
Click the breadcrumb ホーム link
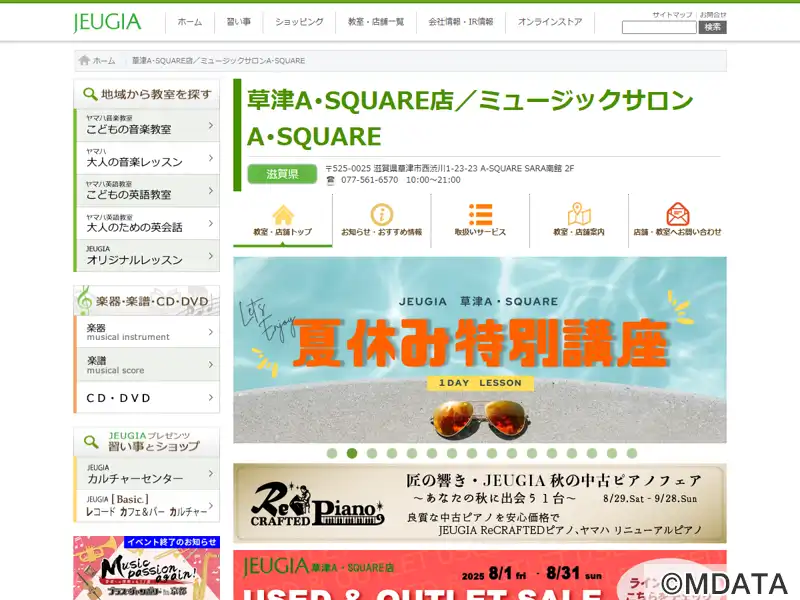[104, 61]
